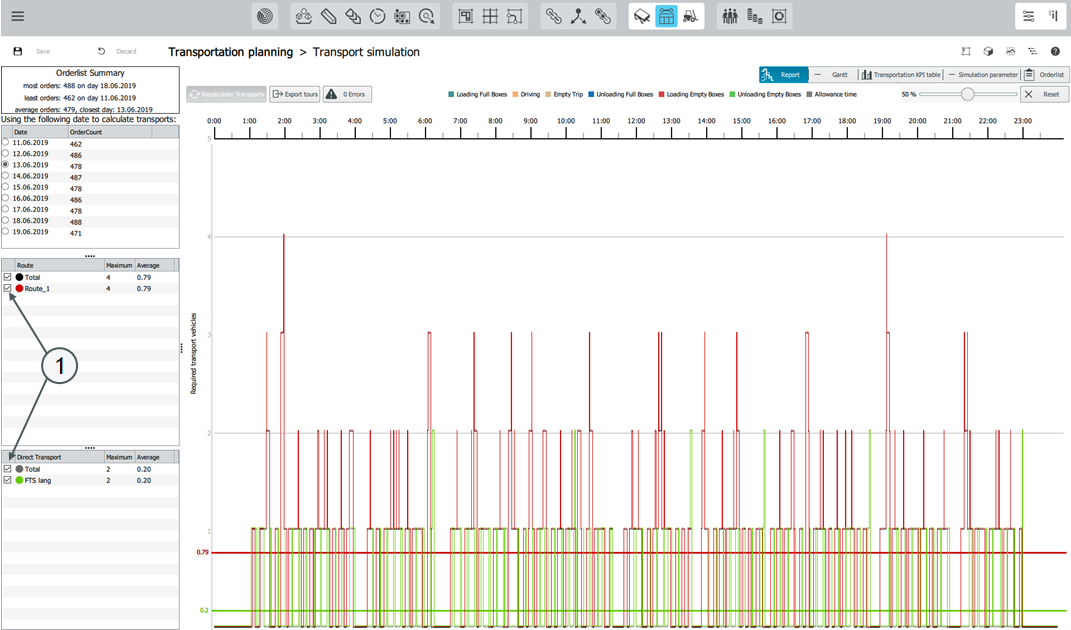
Task: Select the 18.06.2019 date radio button
Action: pos(5,221)
